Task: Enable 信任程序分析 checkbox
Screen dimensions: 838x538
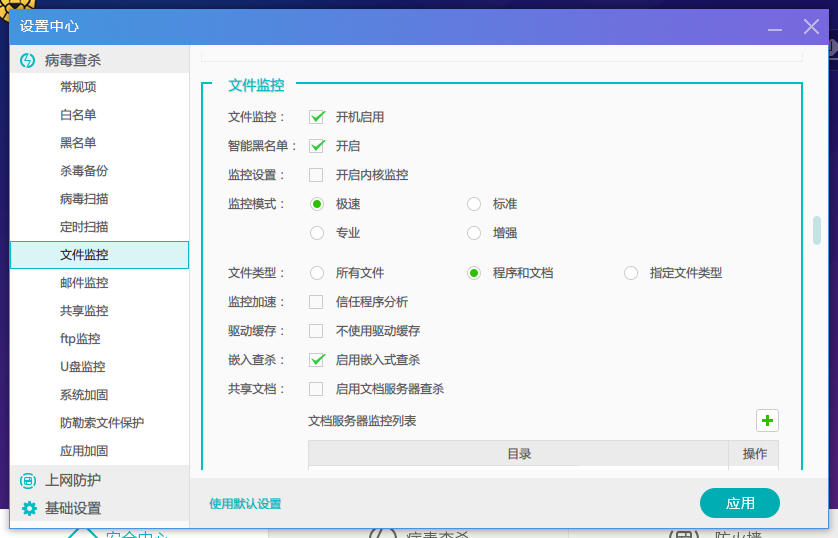Action: point(317,302)
